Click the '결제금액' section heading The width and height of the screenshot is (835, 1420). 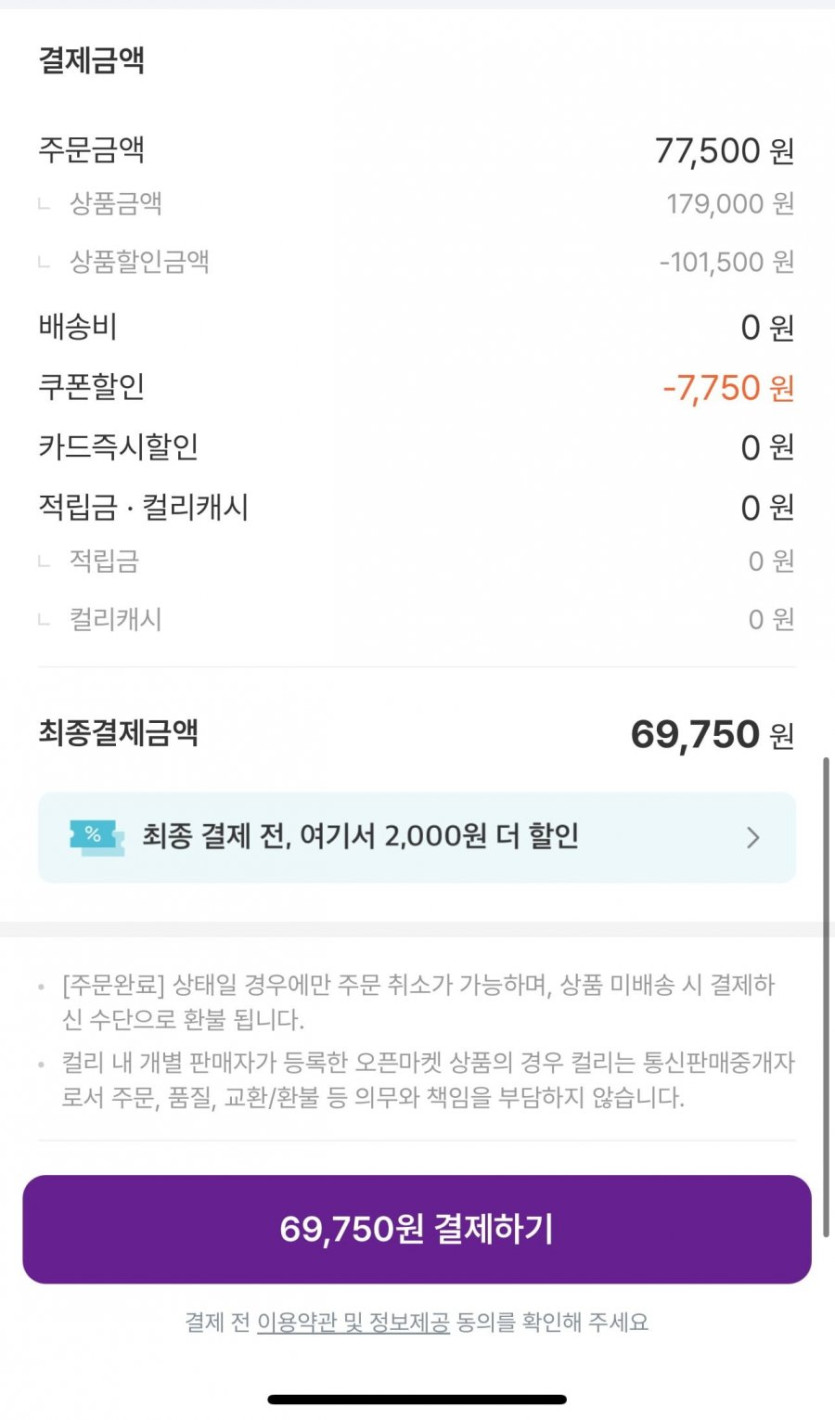pos(91,60)
